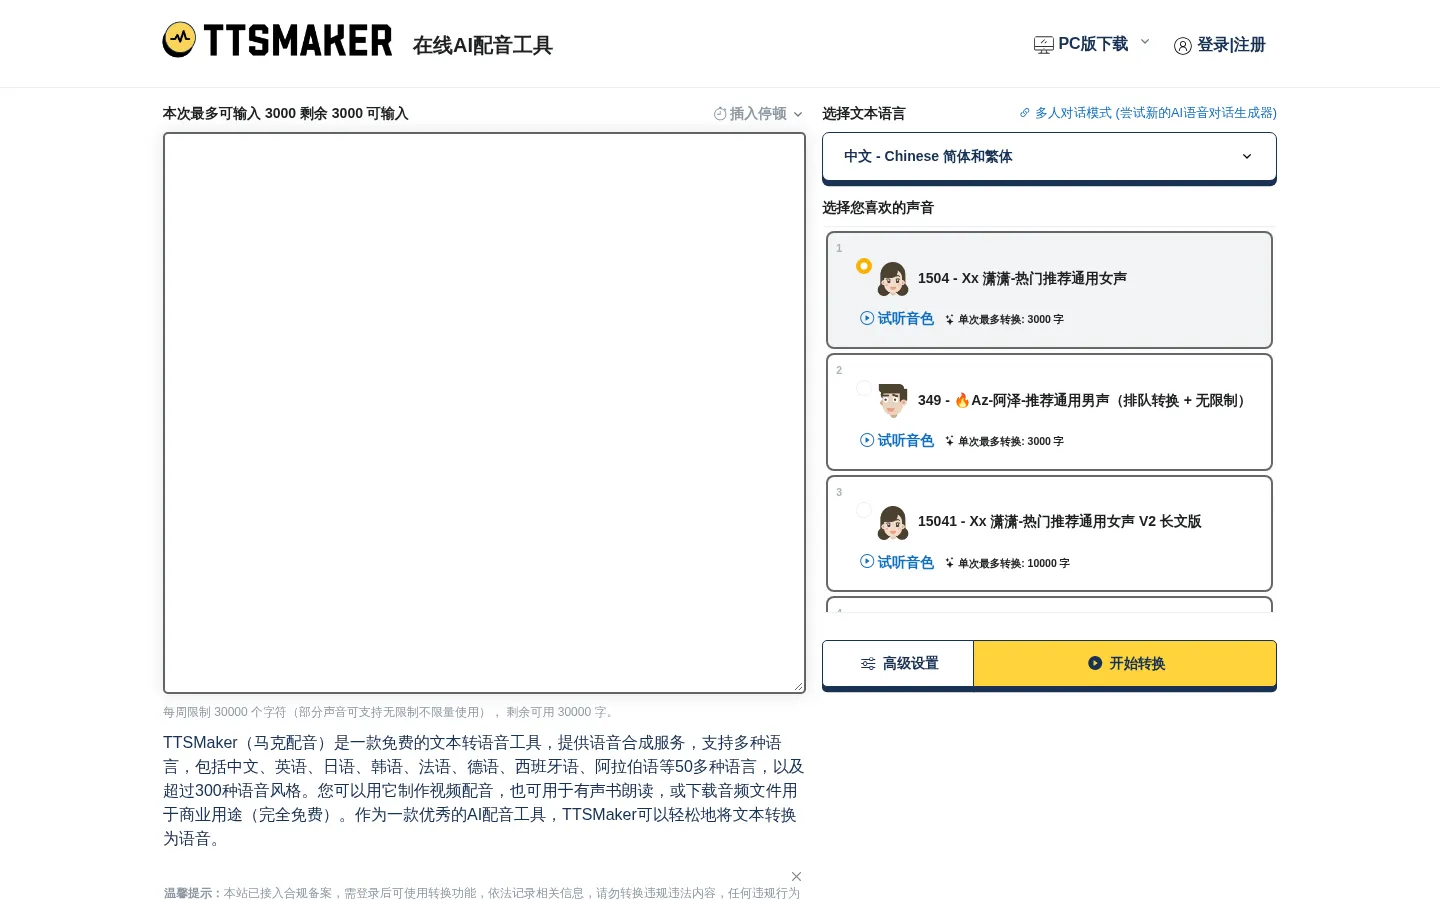Click the 每周限制 30000 个字符 quota text
Viewport: 1440px width, 900px height.
pos(391,712)
